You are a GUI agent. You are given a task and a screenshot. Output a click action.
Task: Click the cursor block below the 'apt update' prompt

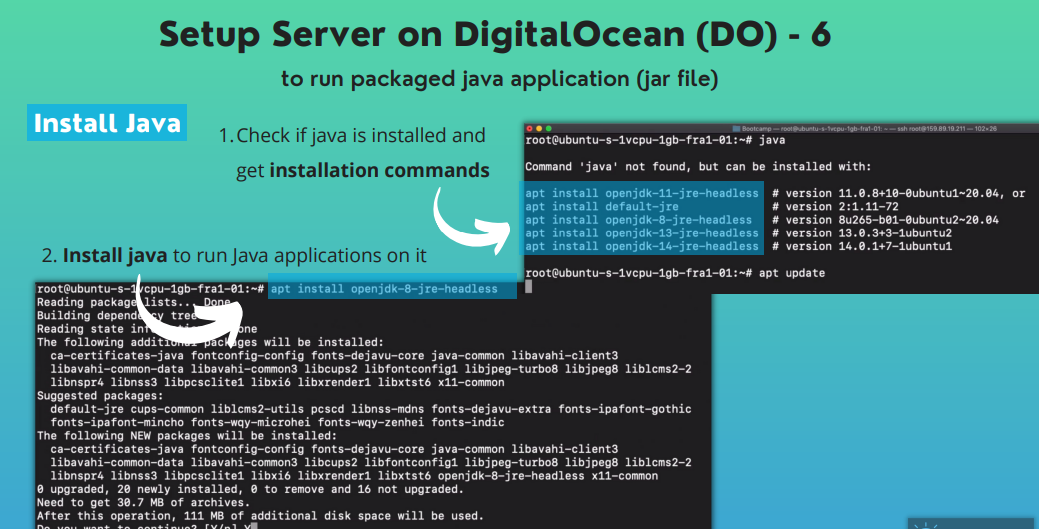click(529, 286)
